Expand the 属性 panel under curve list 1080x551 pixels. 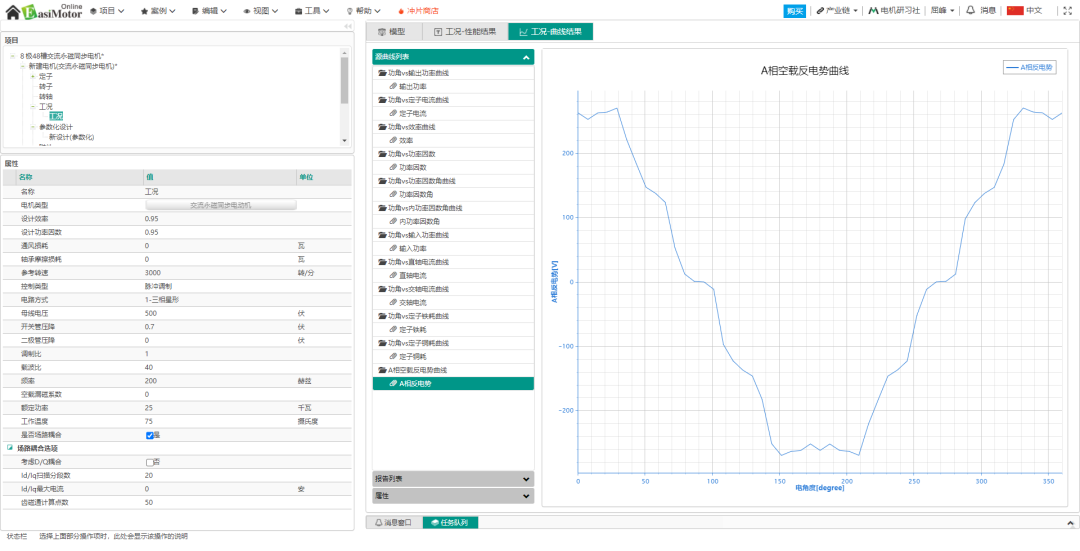click(453, 495)
